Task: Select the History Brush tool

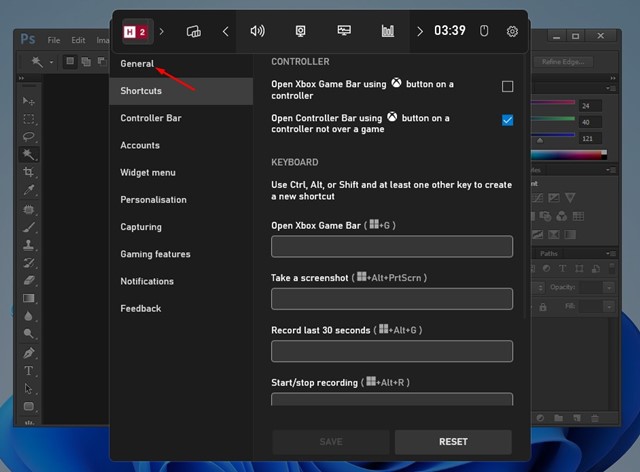Action: click(x=29, y=263)
